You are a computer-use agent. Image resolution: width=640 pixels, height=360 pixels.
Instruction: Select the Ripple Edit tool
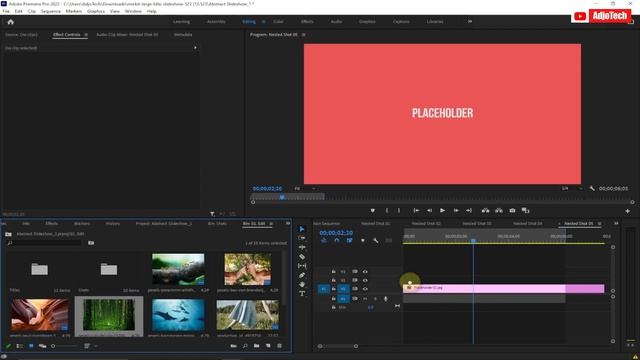coord(302,247)
